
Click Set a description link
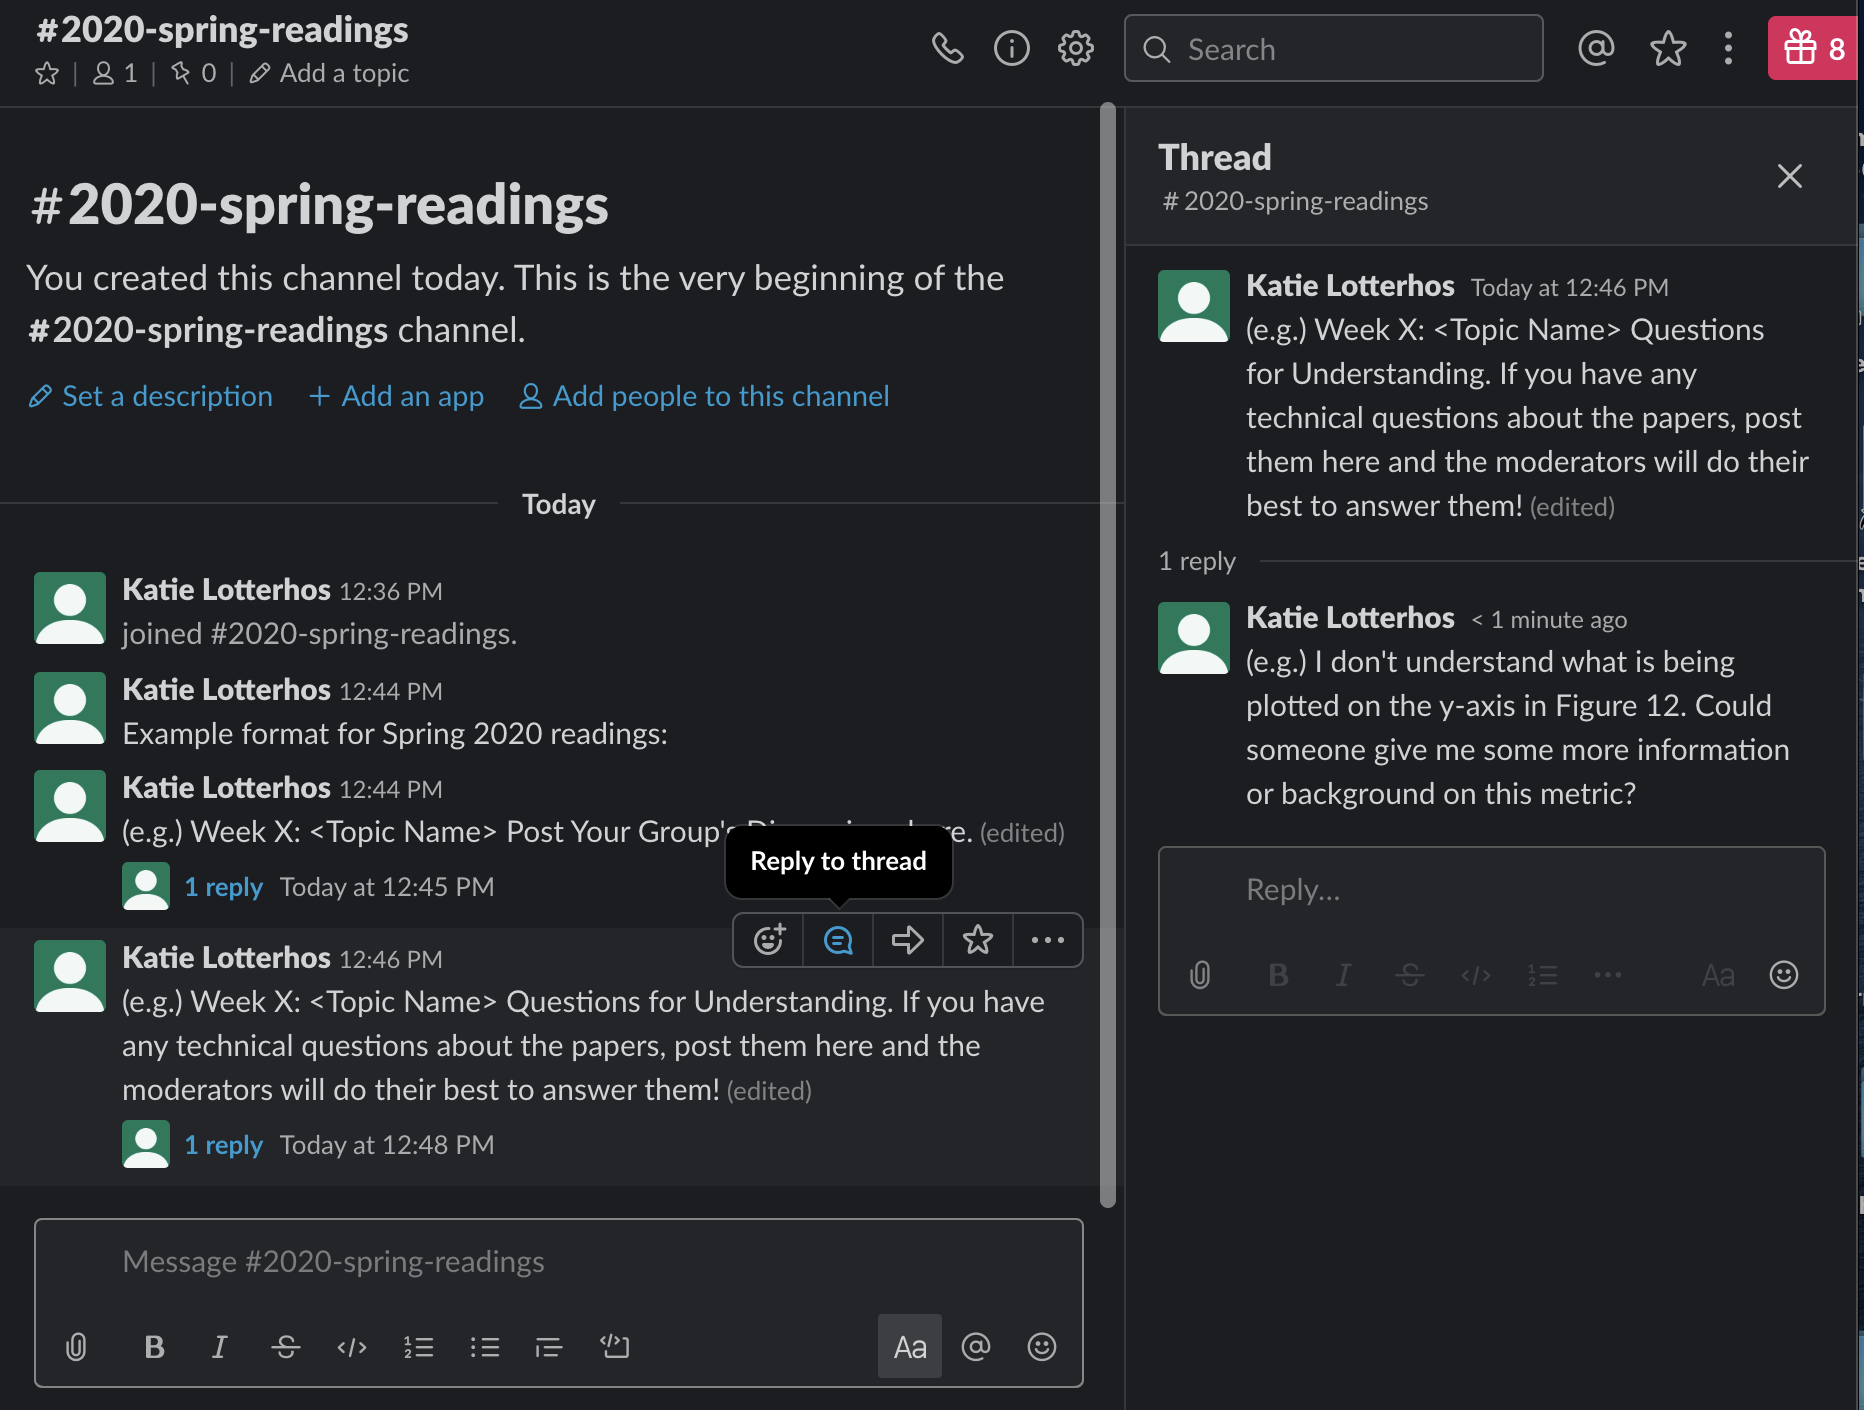click(150, 396)
